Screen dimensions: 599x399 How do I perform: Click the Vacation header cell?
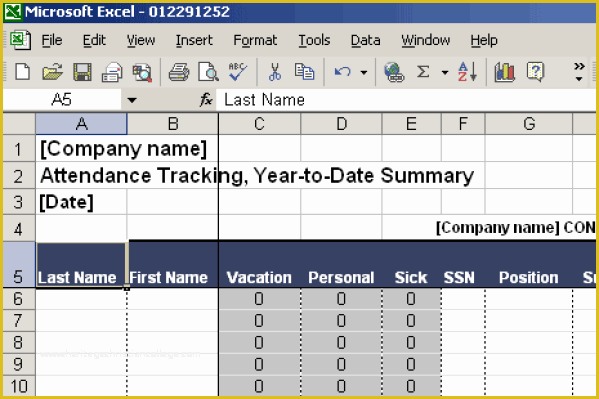(259, 264)
